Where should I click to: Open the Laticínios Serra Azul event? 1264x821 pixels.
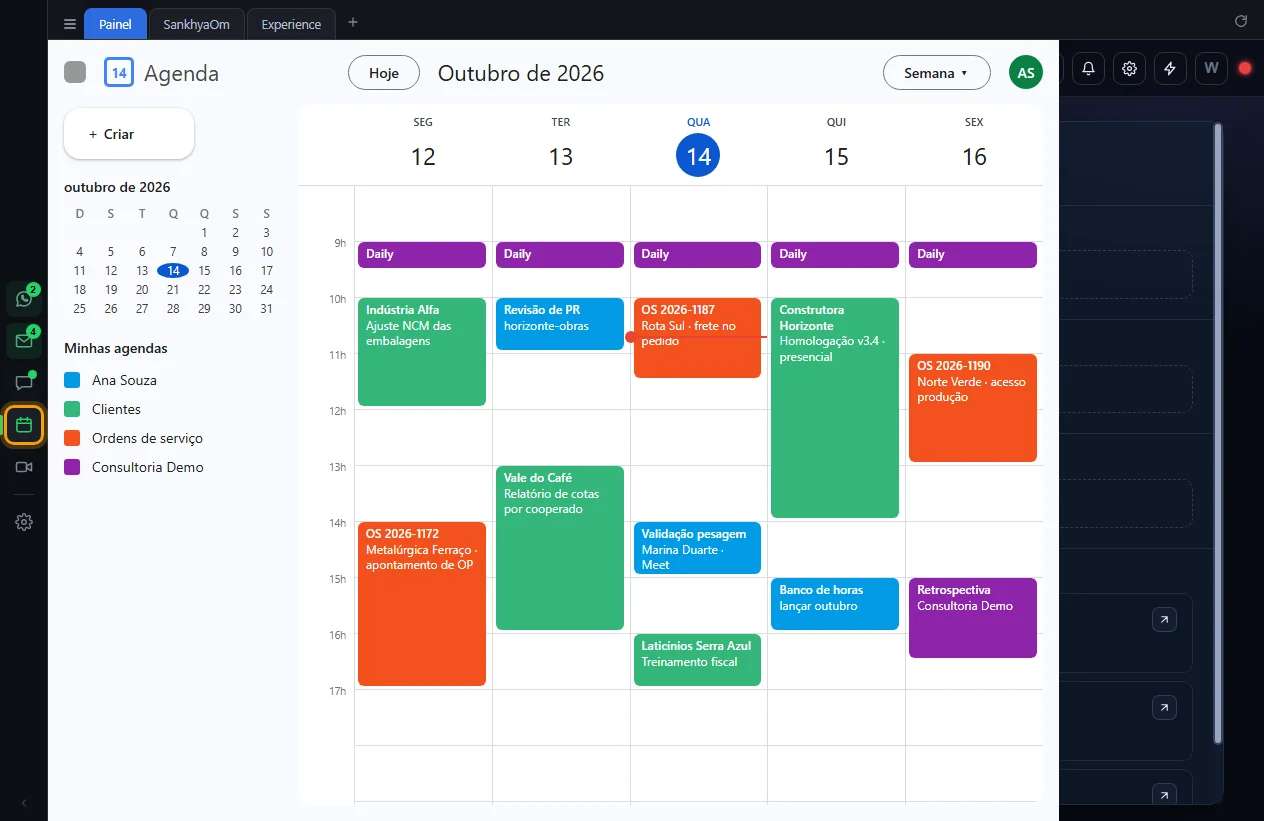click(x=697, y=660)
